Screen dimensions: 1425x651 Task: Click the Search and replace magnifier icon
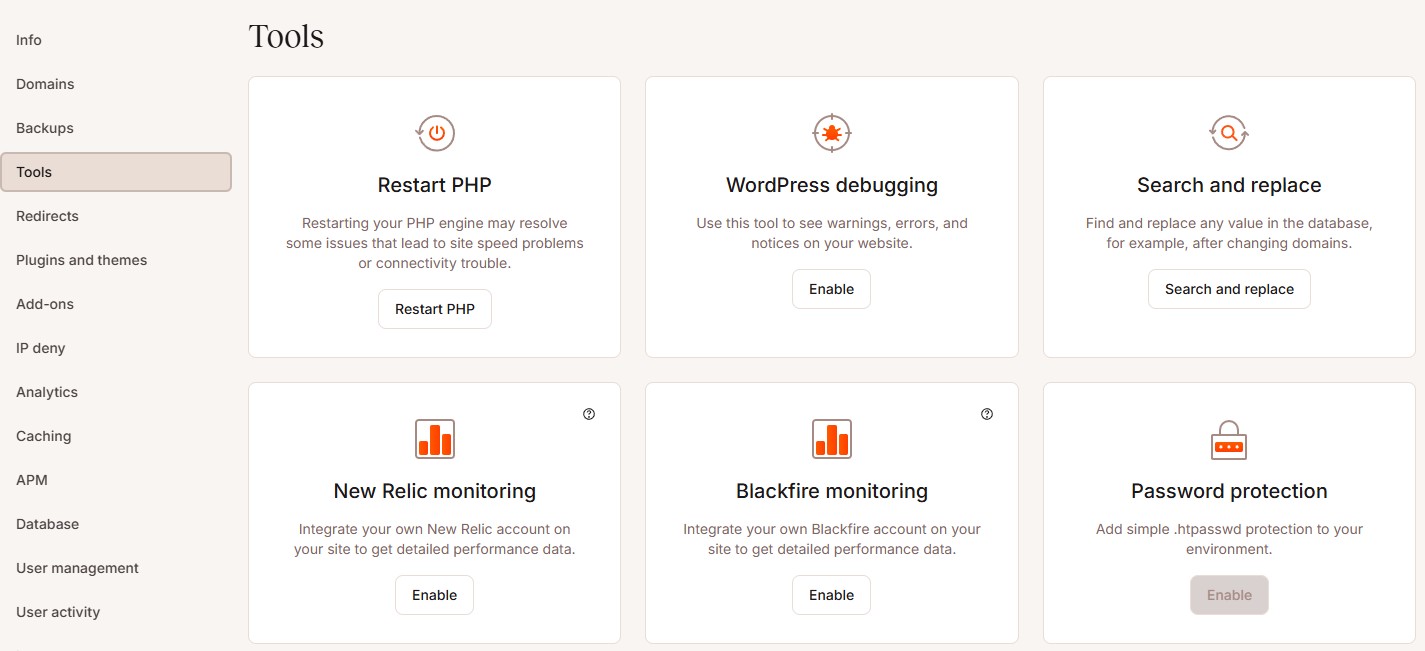tap(1229, 132)
